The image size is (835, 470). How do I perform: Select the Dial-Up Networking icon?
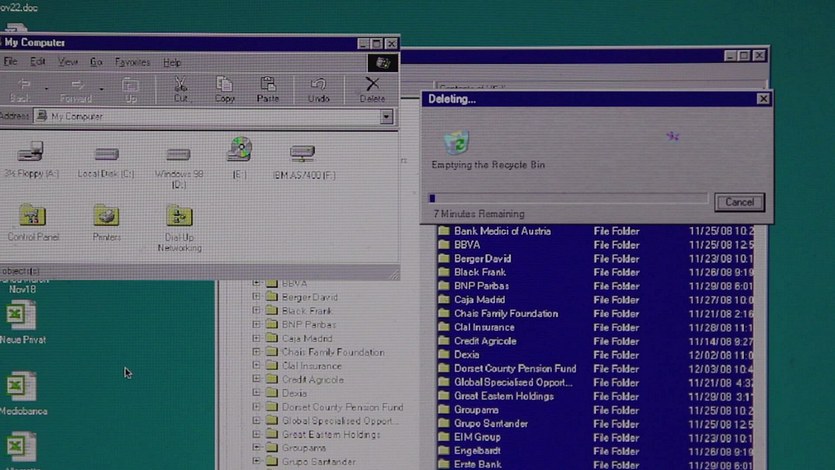point(179,216)
